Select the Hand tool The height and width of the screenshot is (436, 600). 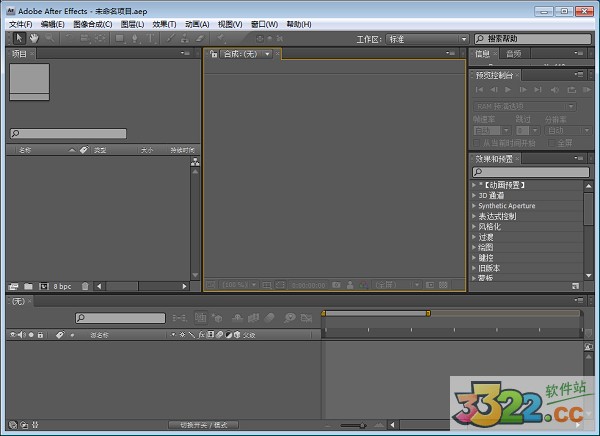coord(33,38)
